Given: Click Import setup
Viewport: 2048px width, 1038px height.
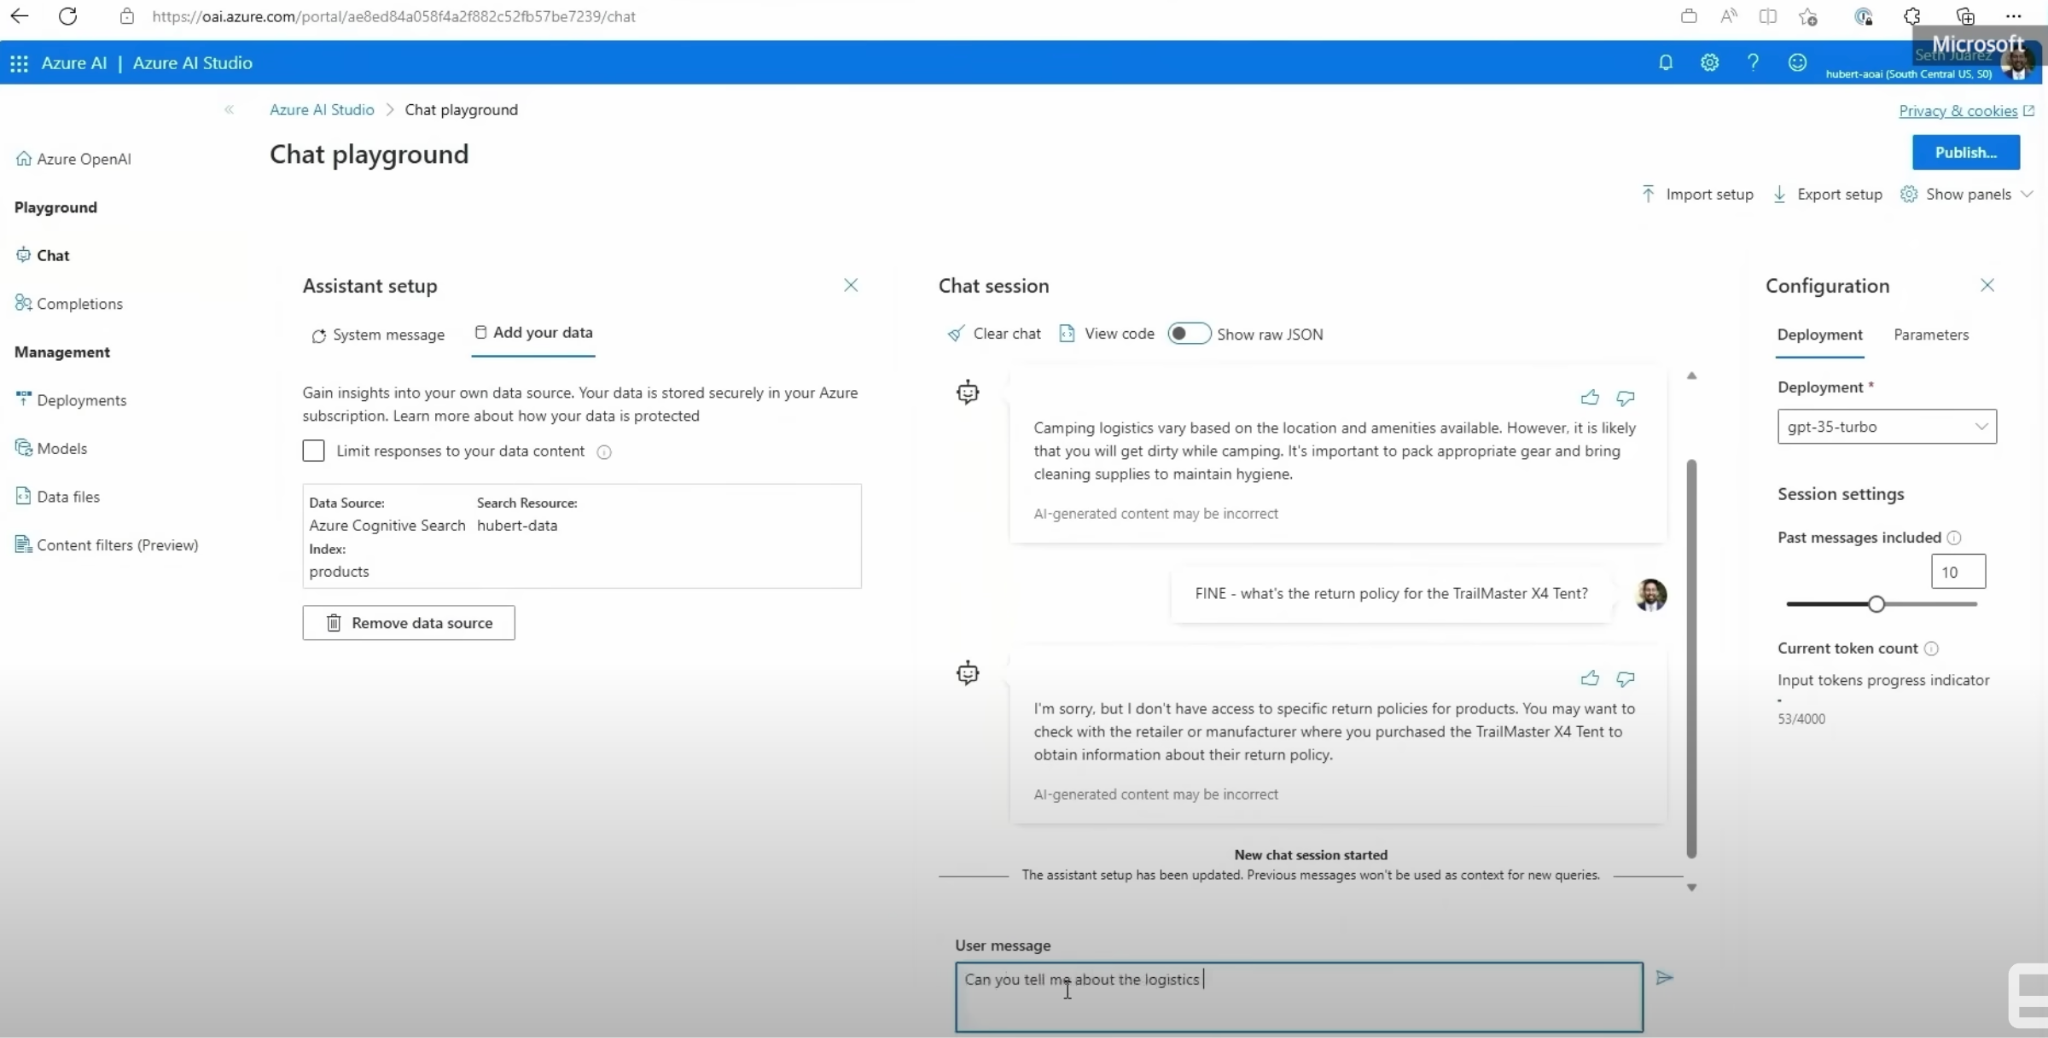Looking at the screenshot, I should (1697, 195).
